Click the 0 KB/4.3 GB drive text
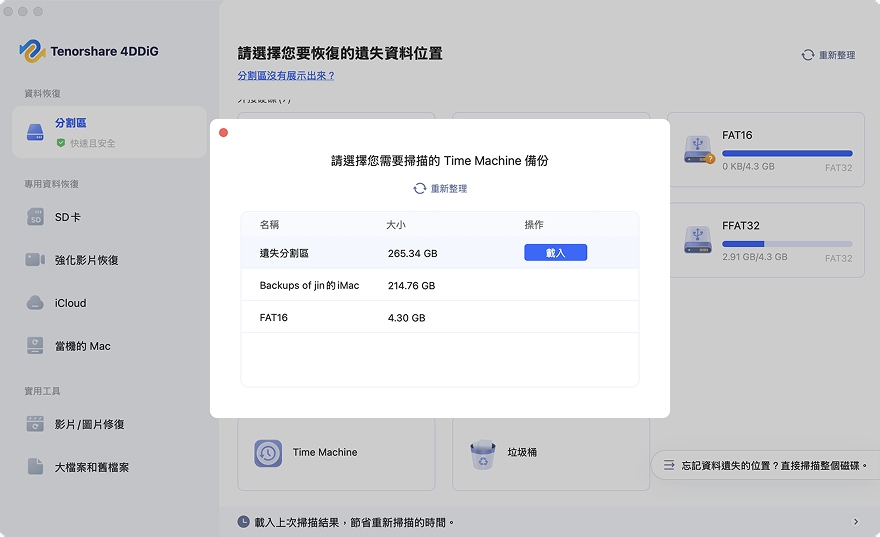880x537 pixels. point(748,166)
